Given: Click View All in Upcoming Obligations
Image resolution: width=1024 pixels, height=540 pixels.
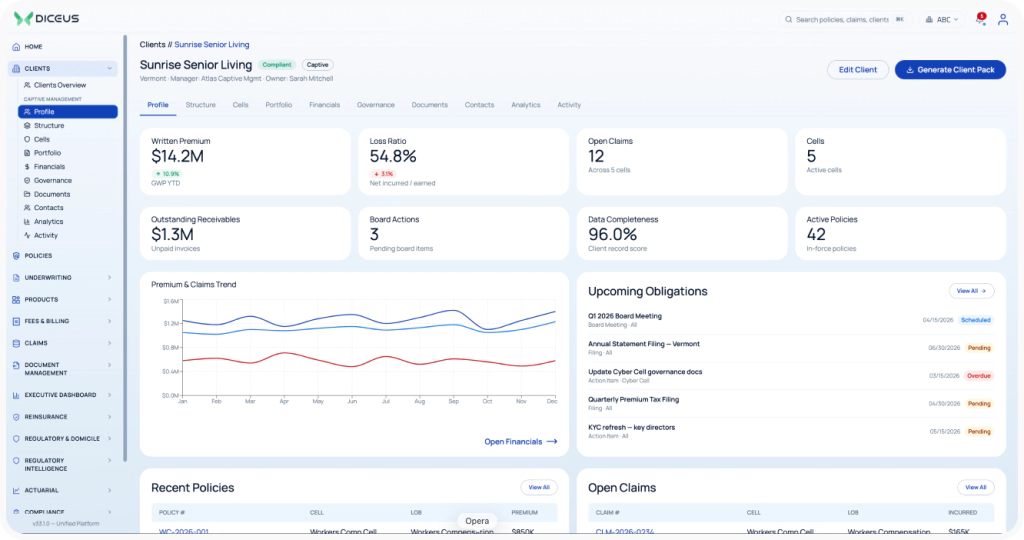Looking at the screenshot, I should (x=971, y=291).
